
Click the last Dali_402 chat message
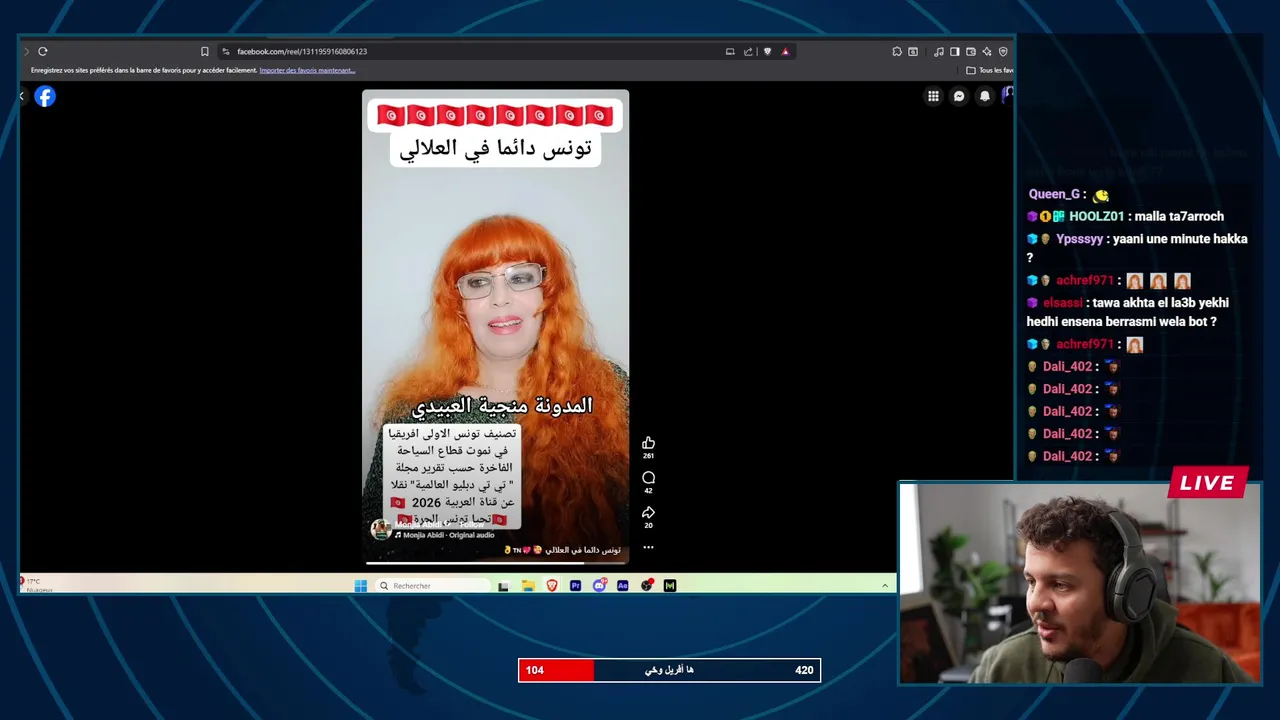[1073, 456]
